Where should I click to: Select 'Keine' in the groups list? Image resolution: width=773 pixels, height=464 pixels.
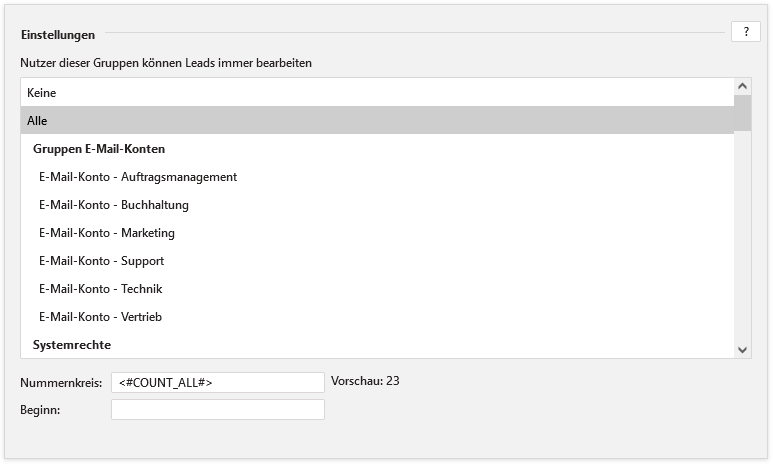tap(42, 93)
